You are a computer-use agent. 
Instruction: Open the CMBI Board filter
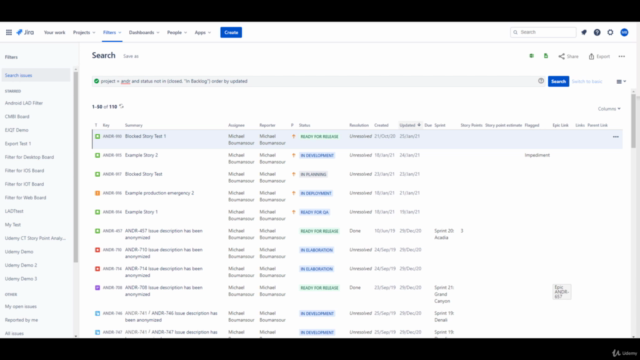point(17,116)
